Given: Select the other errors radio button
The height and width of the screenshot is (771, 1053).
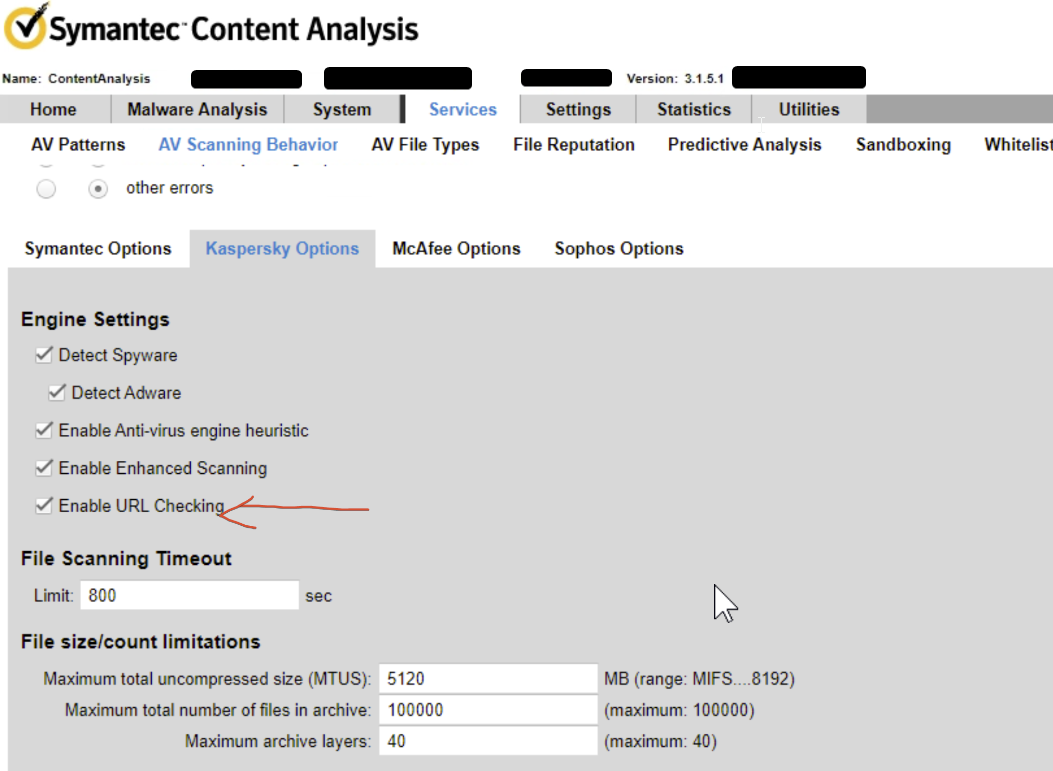Looking at the screenshot, I should [98, 188].
